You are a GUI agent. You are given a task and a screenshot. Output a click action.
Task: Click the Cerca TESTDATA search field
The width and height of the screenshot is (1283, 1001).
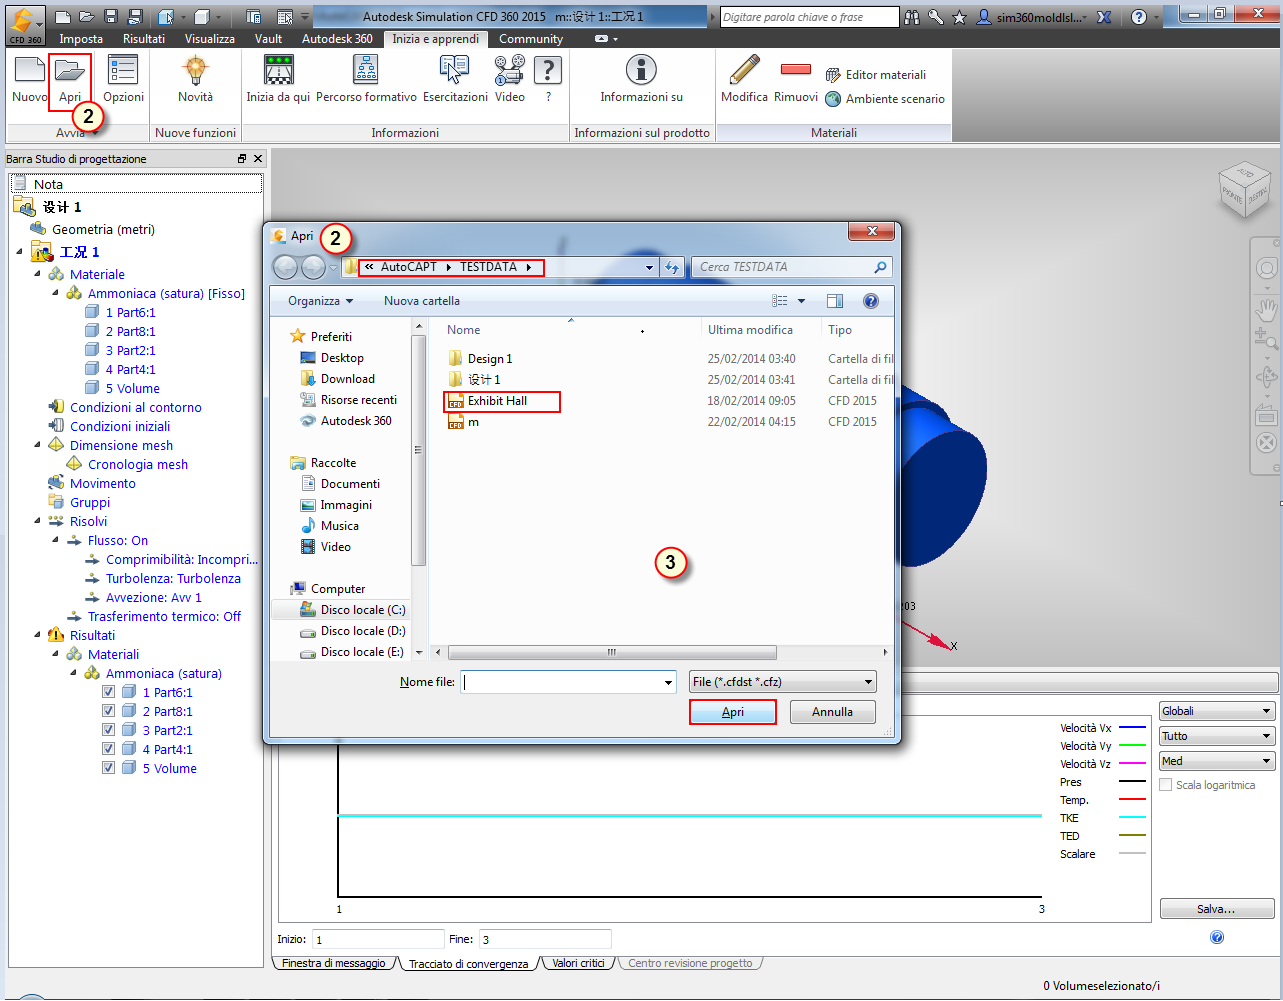pos(790,267)
